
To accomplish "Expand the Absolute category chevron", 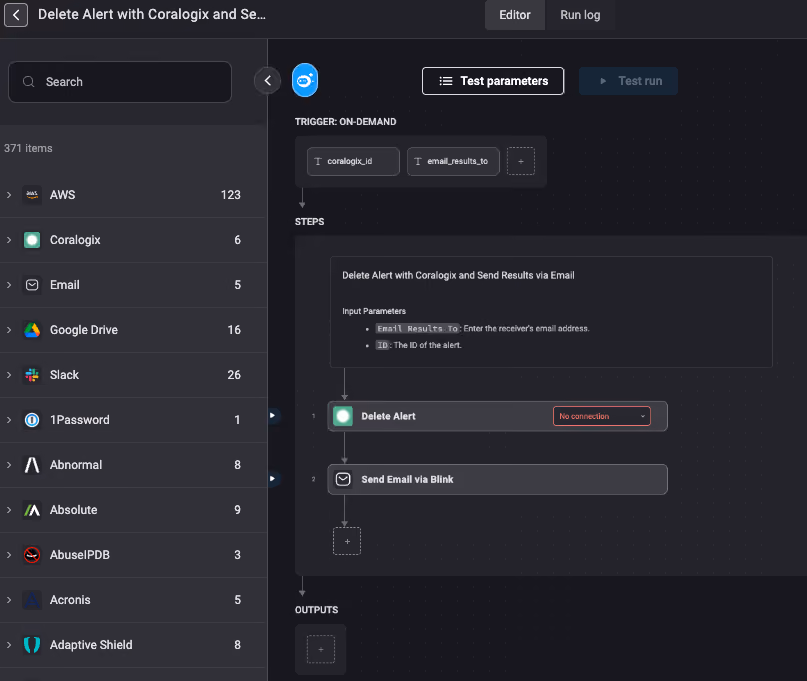I will 9,510.
